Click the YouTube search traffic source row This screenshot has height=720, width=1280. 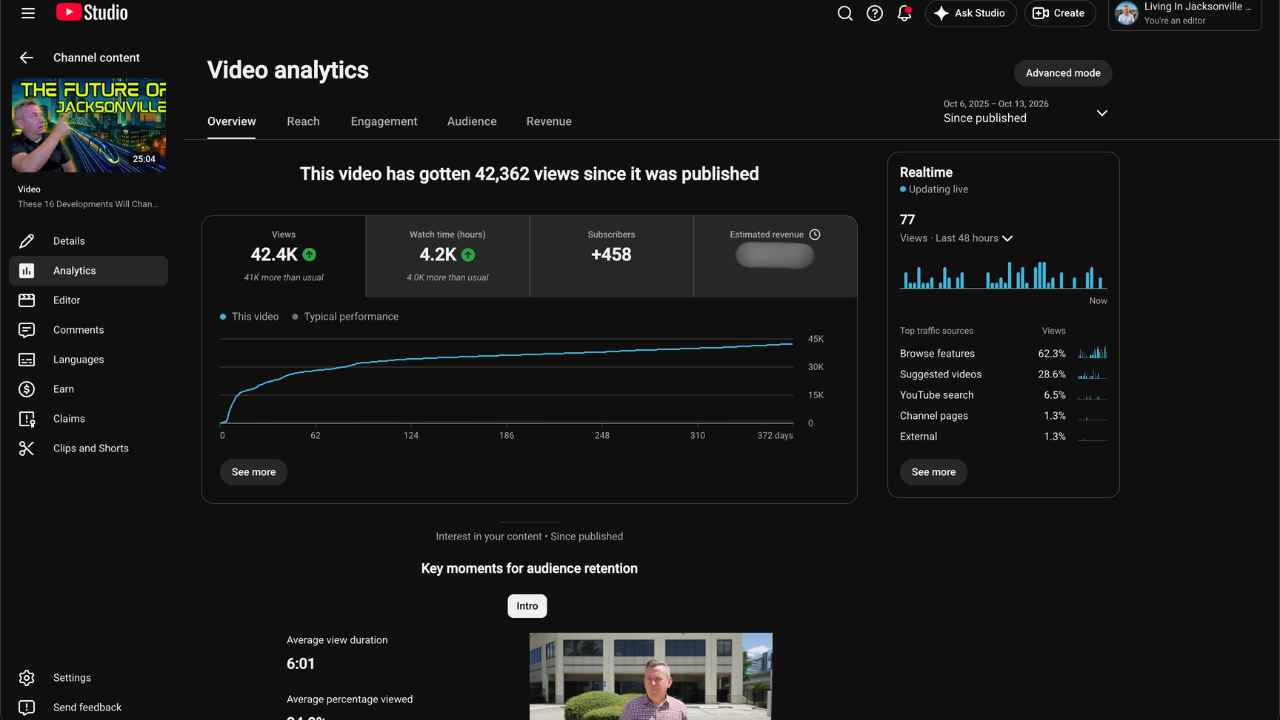click(1003, 395)
